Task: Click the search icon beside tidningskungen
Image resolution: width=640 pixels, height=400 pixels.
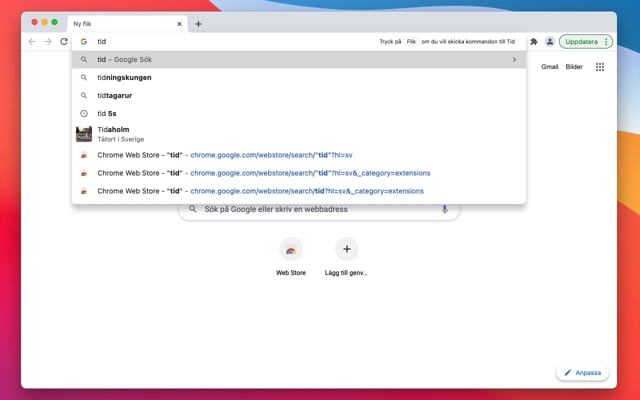Action: [x=84, y=78]
